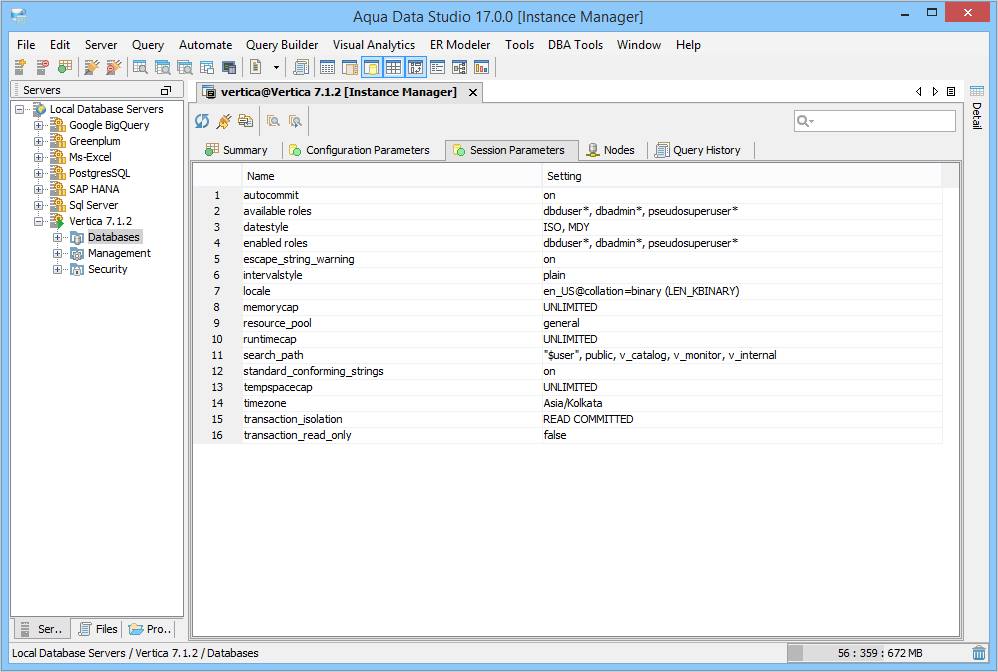Click the first magnifier-on-table toolbar icon
998x672 pixels.
pos(140,67)
